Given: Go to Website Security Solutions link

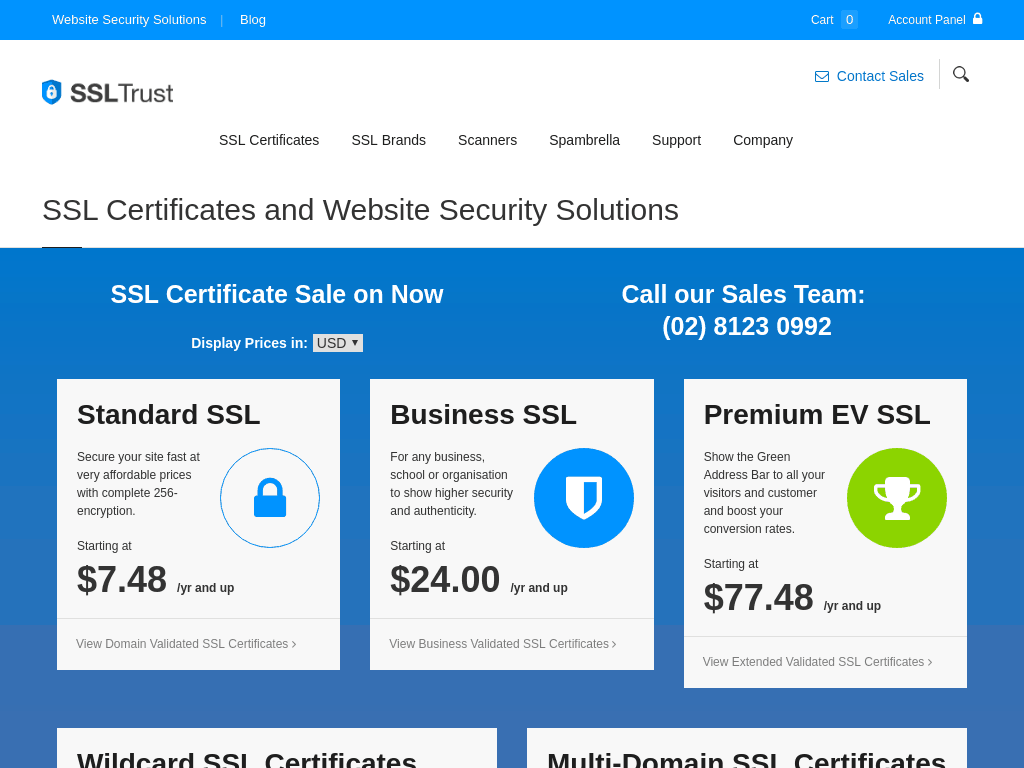Looking at the screenshot, I should point(129,20).
